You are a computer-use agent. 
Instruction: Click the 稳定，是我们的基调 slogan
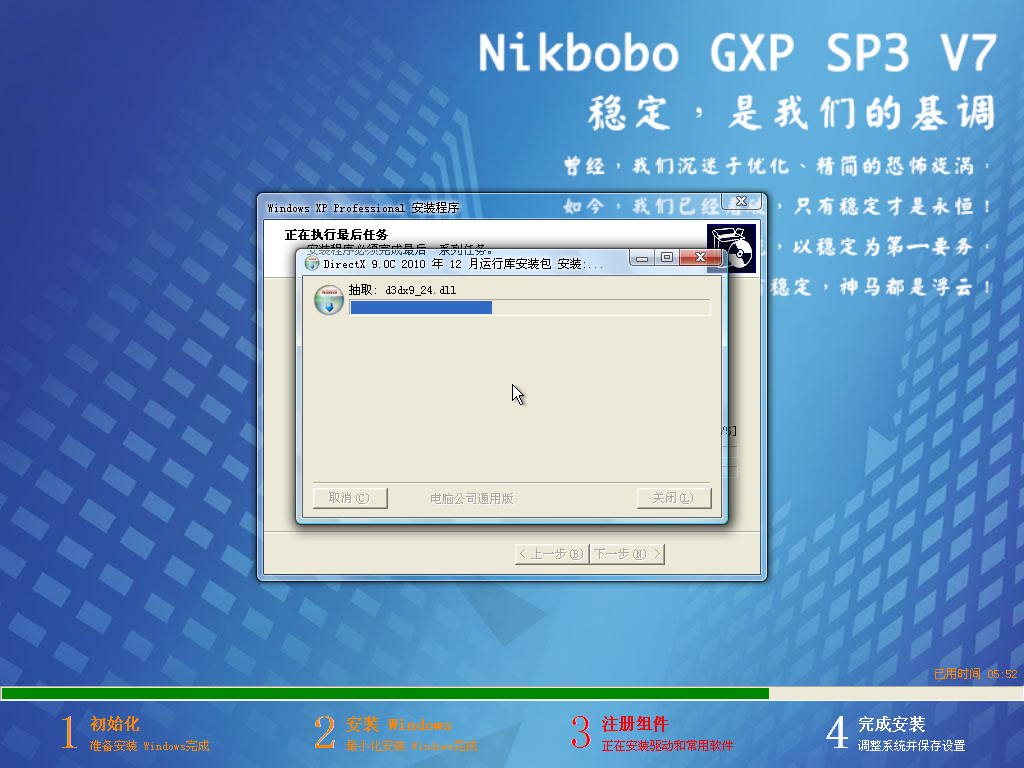[792, 112]
